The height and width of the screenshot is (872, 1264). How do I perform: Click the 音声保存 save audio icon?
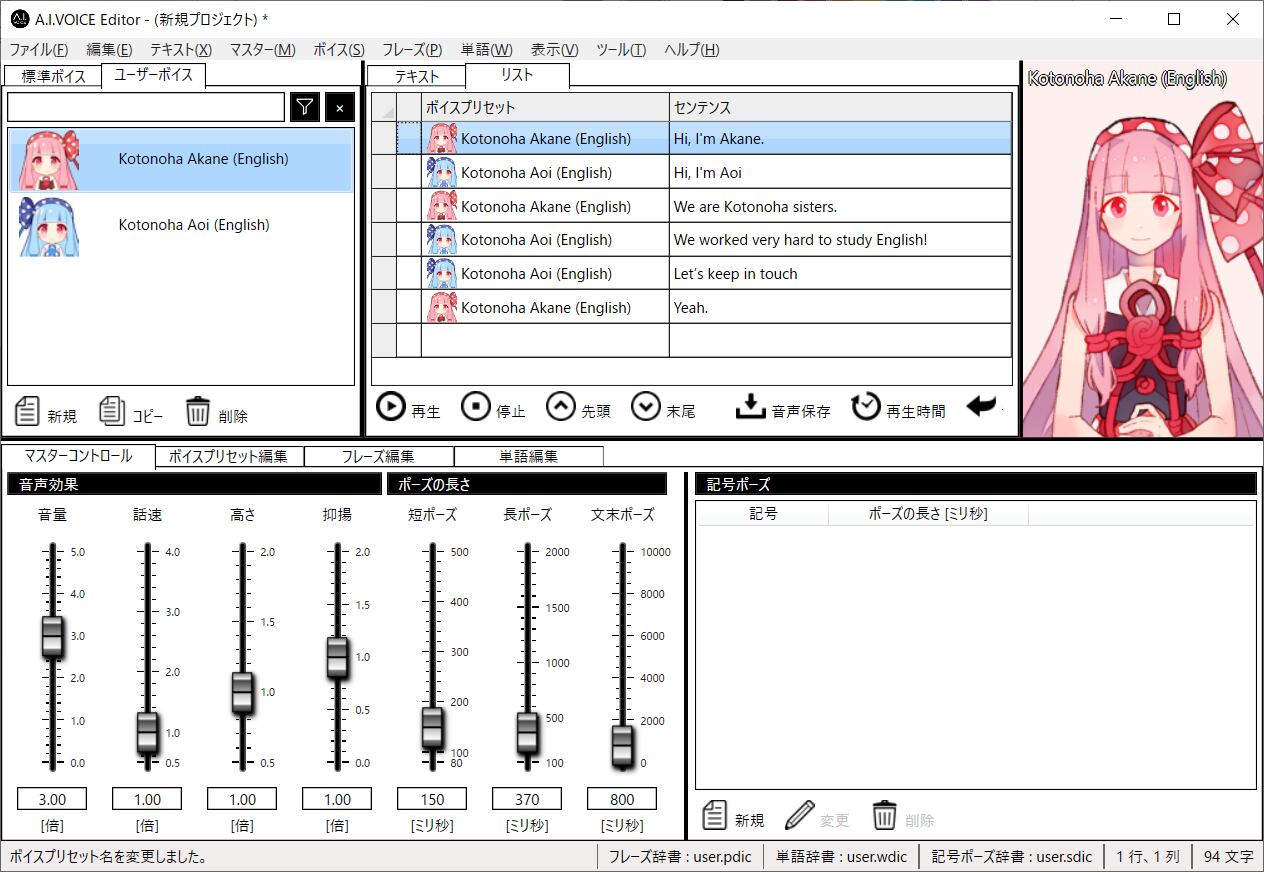pos(750,407)
